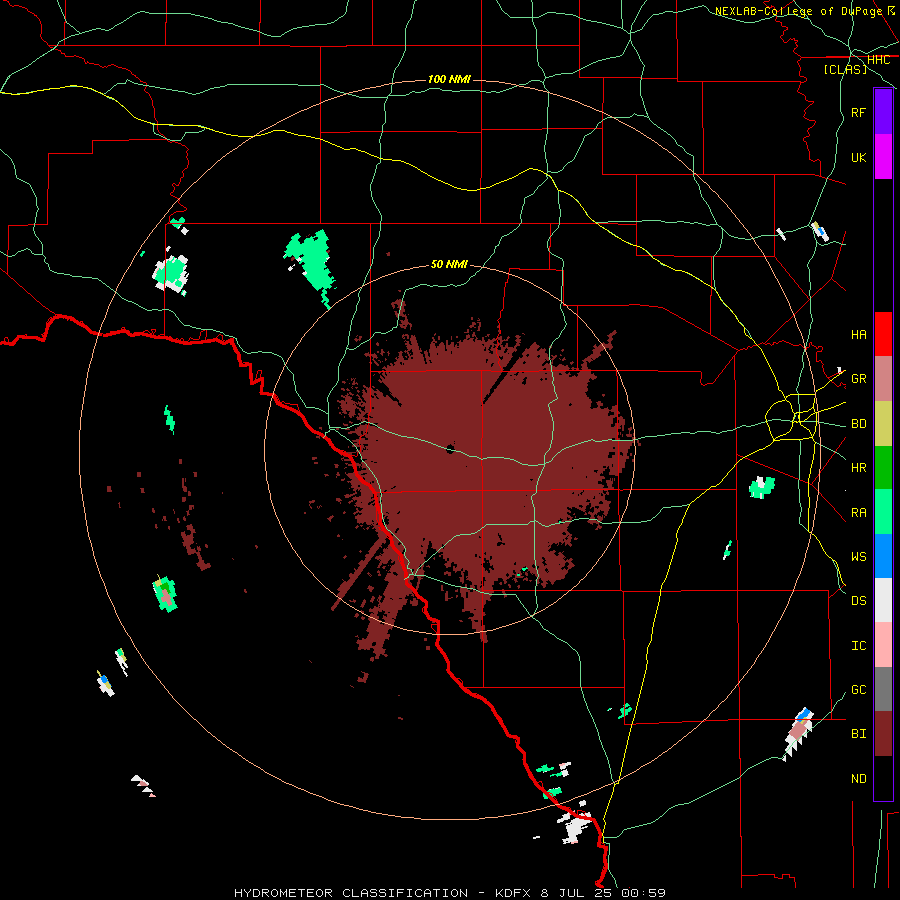Click the HA red legend swatch

pyautogui.click(x=883, y=334)
